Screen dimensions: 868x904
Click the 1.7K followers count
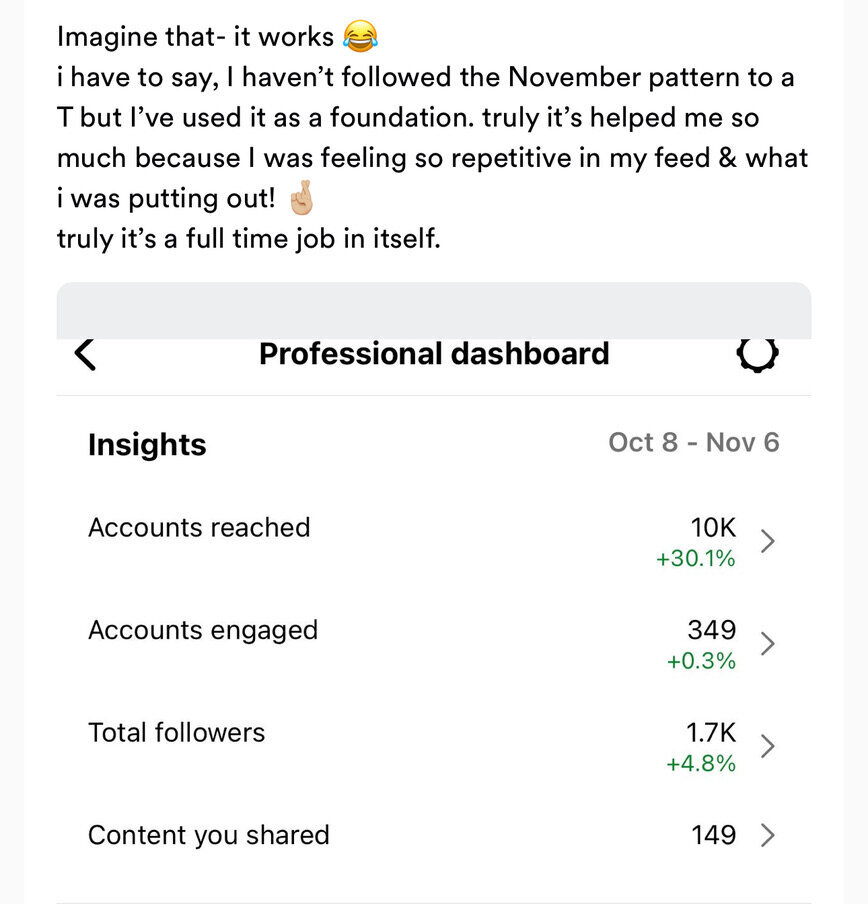[x=711, y=733]
